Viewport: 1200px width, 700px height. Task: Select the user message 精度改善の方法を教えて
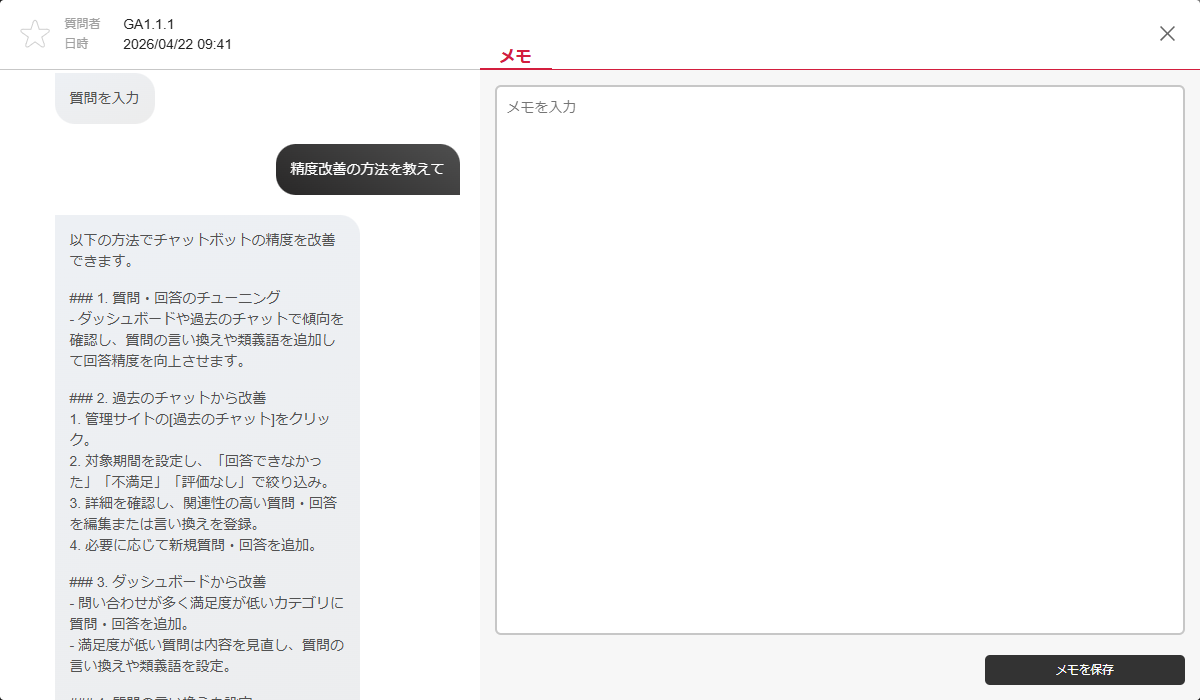click(367, 169)
